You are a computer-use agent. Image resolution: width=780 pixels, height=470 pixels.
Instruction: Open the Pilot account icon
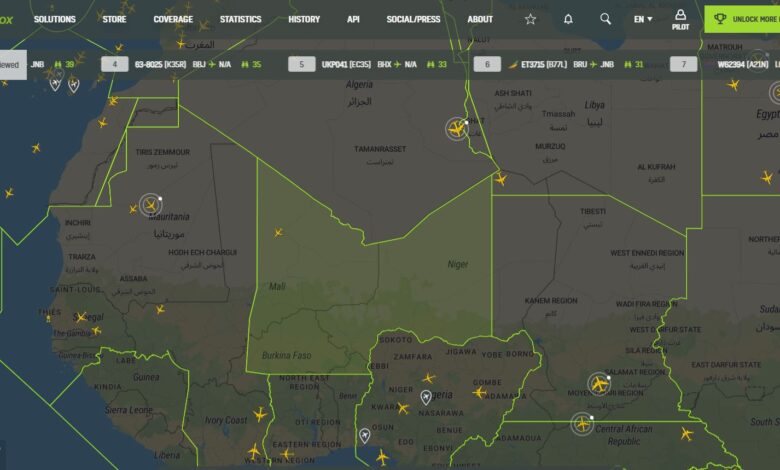pos(680,19)
